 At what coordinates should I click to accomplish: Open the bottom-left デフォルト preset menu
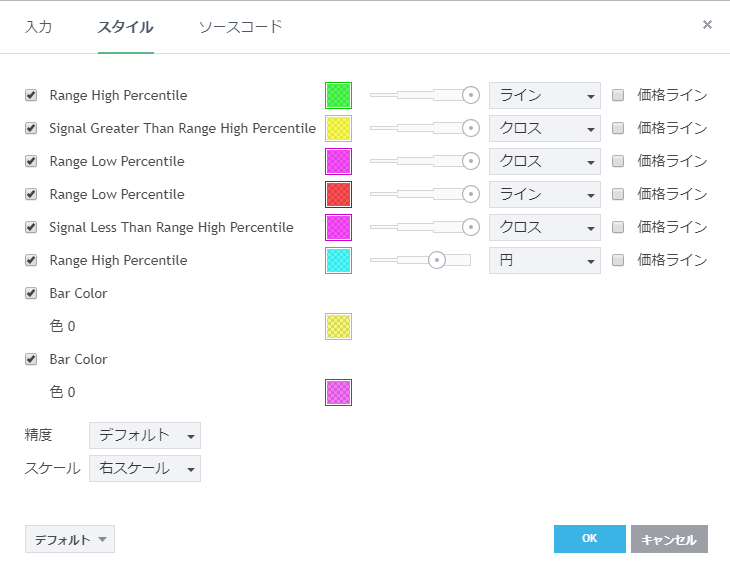(70, 539)
